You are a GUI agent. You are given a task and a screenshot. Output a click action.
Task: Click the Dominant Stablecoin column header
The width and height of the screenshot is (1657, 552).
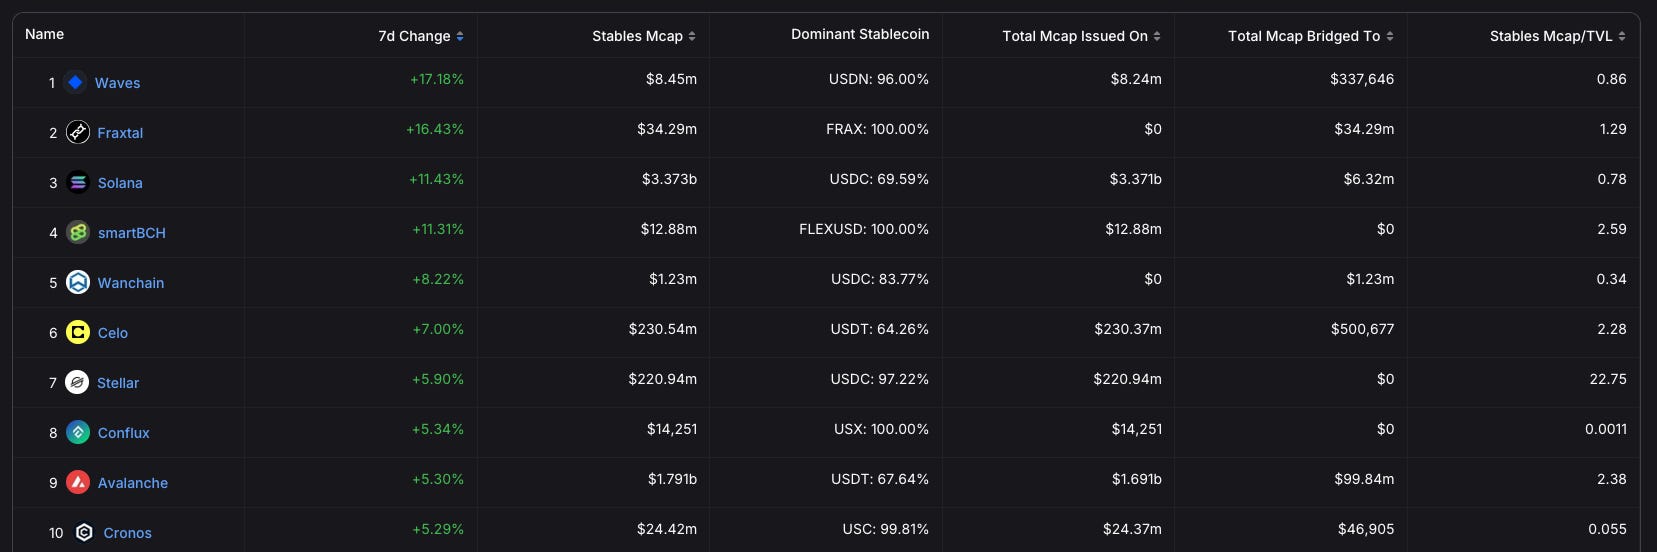tap(860, 34)
